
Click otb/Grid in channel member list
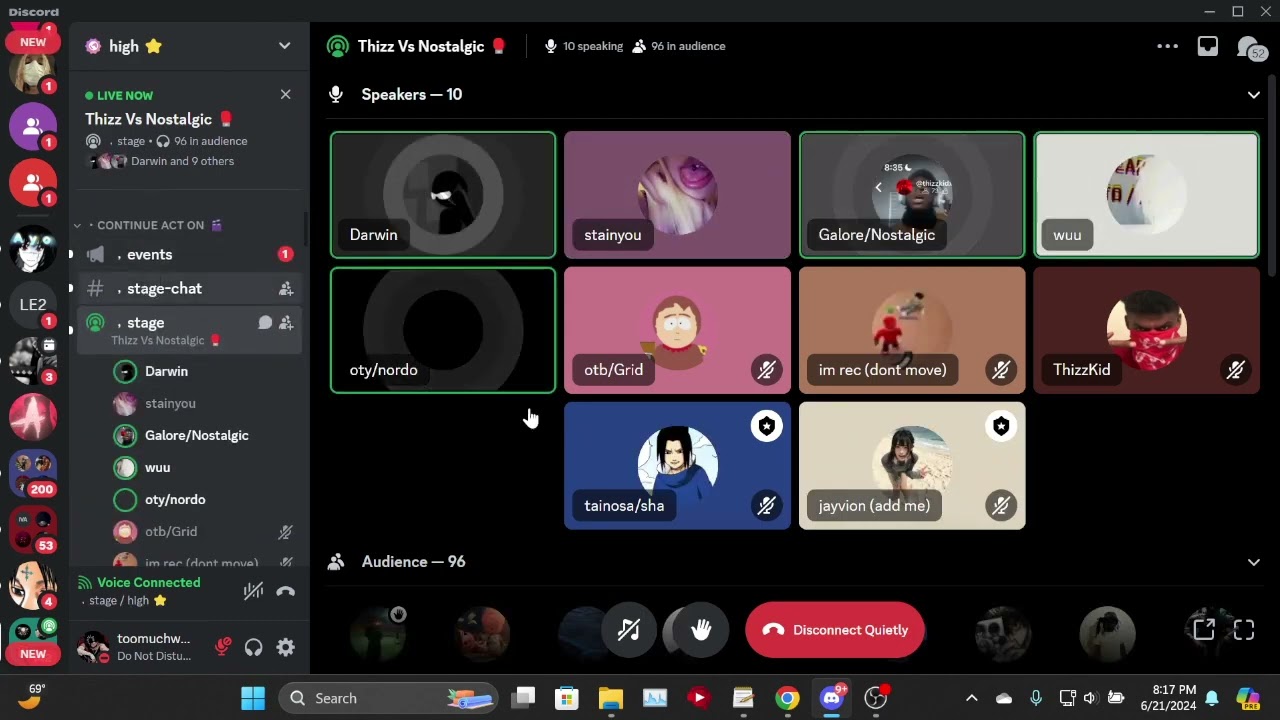205,531
